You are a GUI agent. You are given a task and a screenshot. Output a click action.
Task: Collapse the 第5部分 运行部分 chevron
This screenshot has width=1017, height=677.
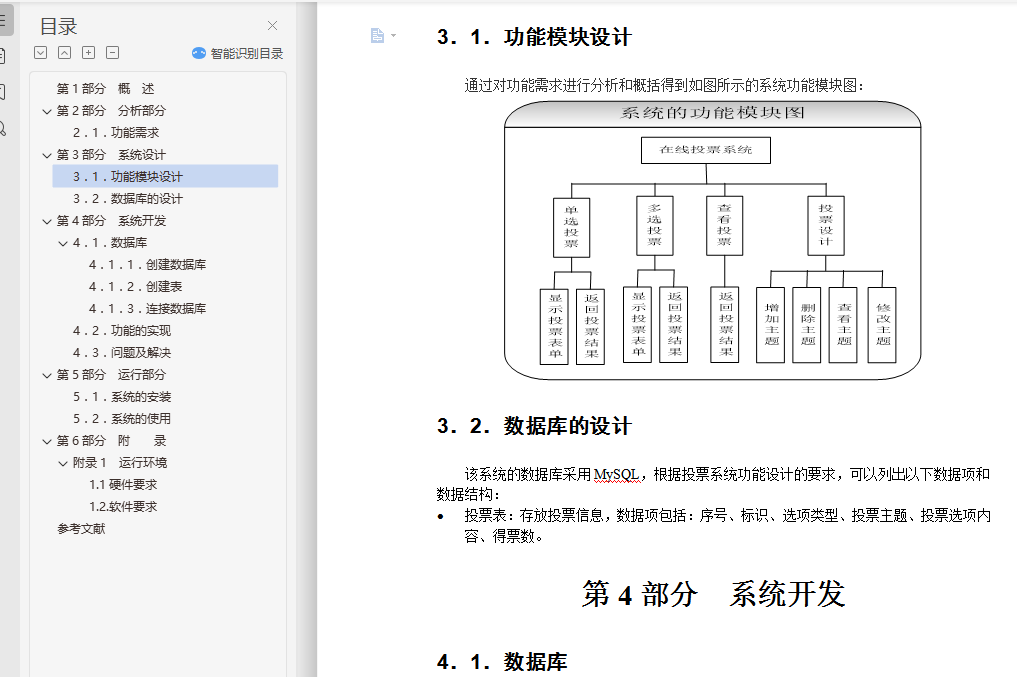47,375
